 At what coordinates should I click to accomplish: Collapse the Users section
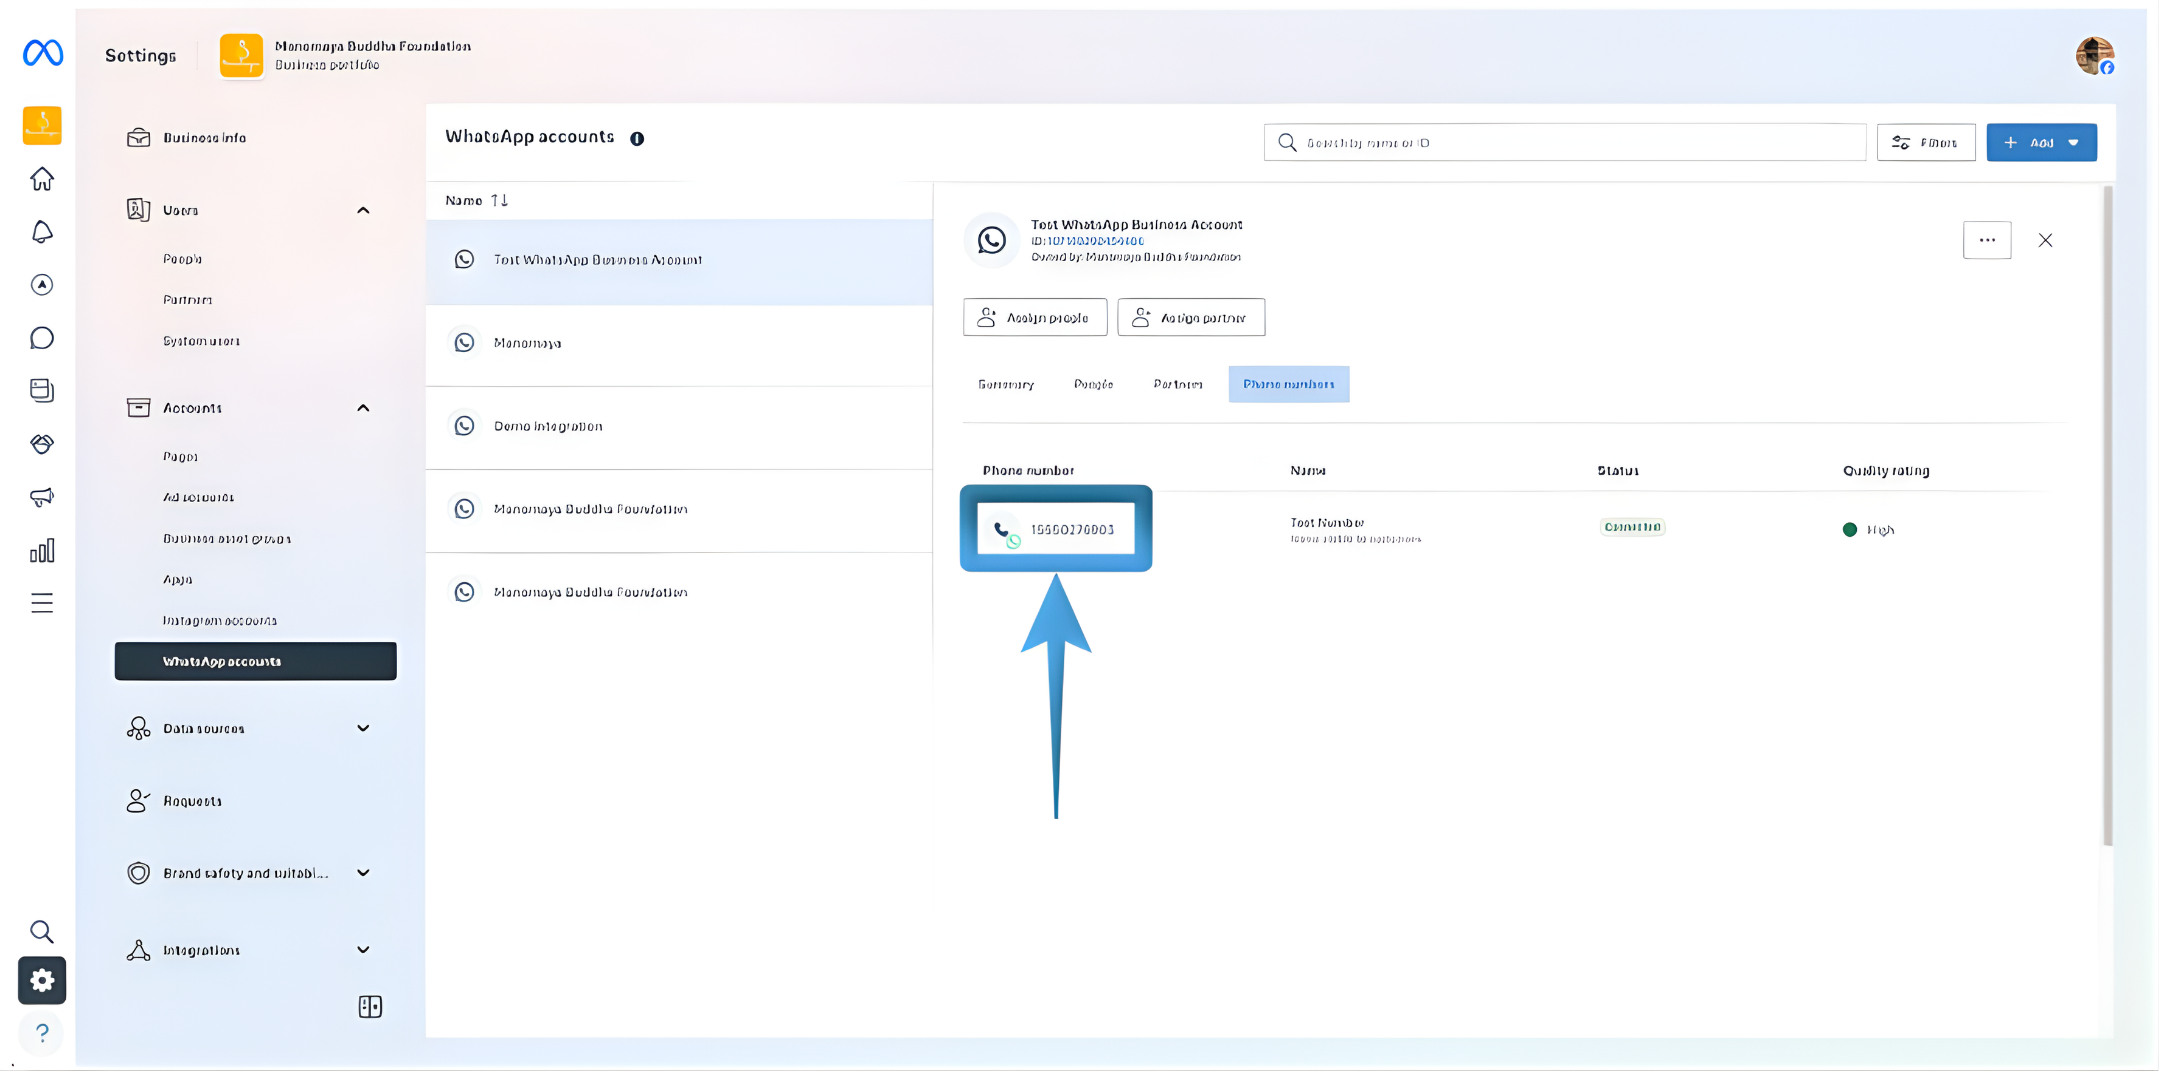click(363, 210)
